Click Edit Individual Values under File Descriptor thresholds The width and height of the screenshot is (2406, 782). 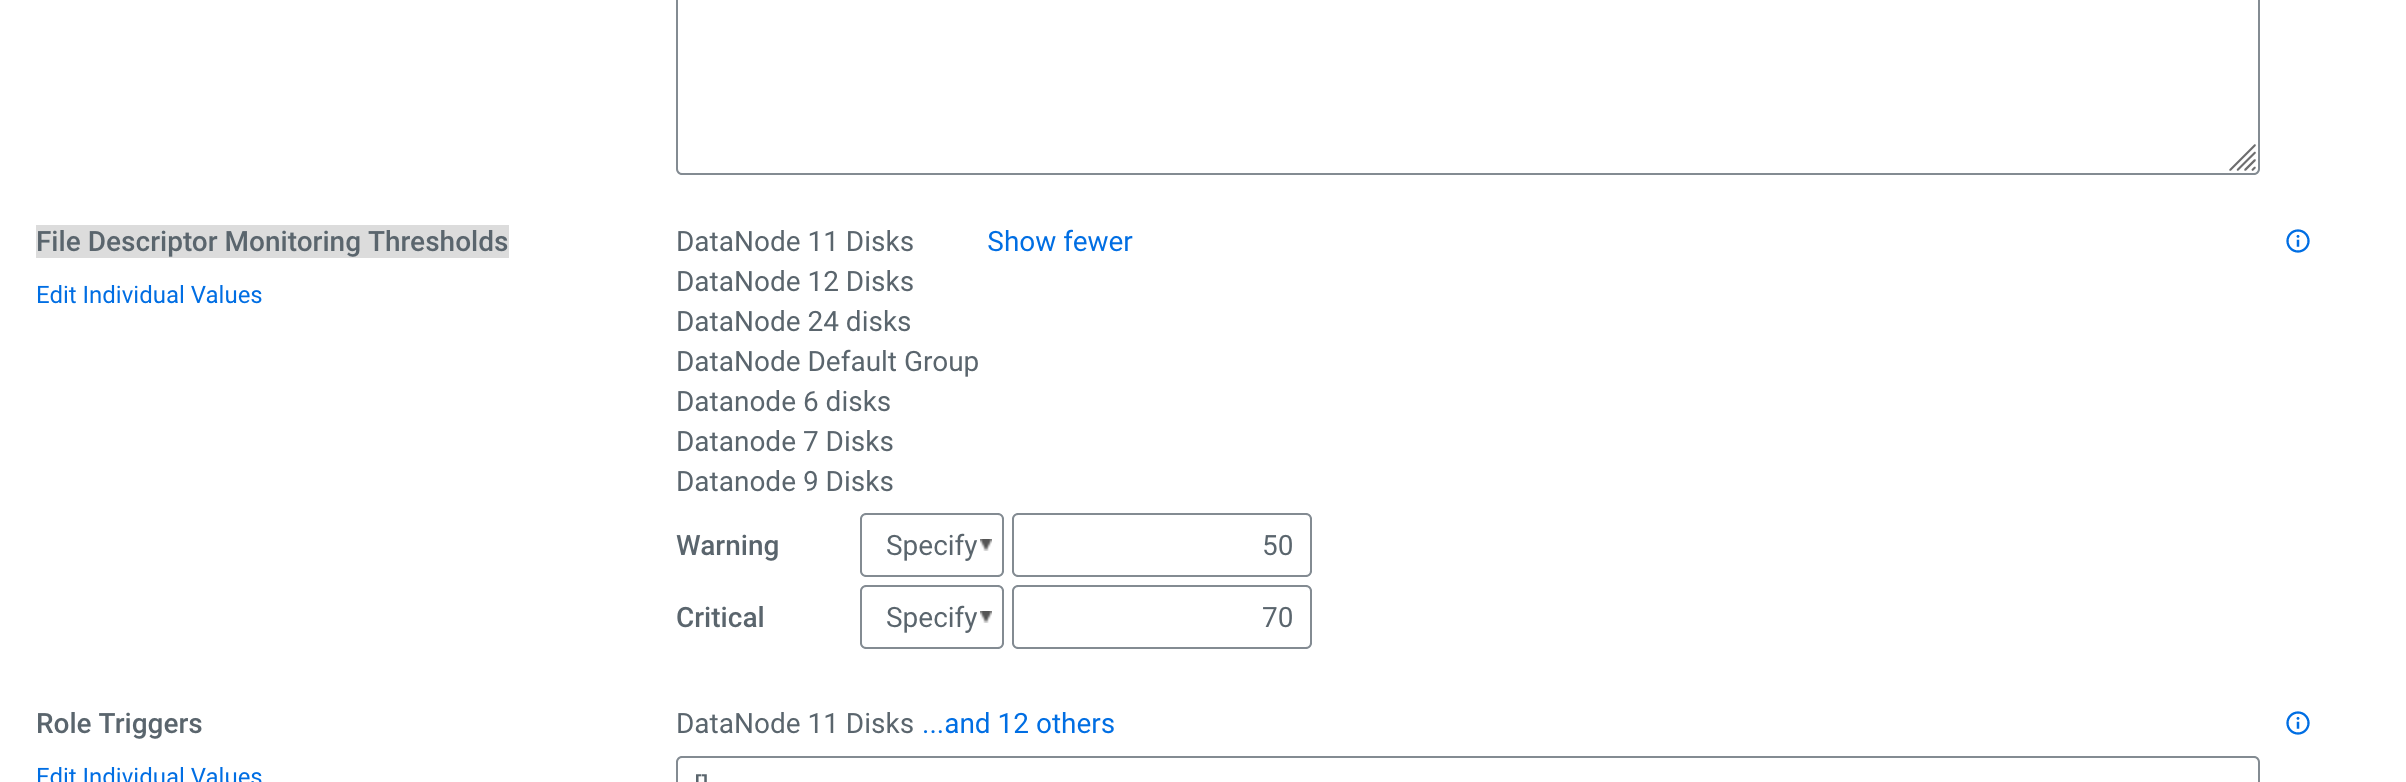coord(148,294)
